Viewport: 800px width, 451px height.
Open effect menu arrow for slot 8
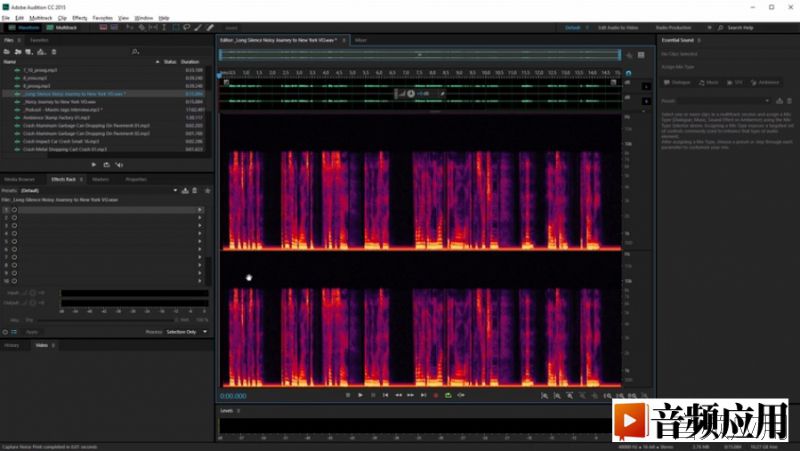199,265
